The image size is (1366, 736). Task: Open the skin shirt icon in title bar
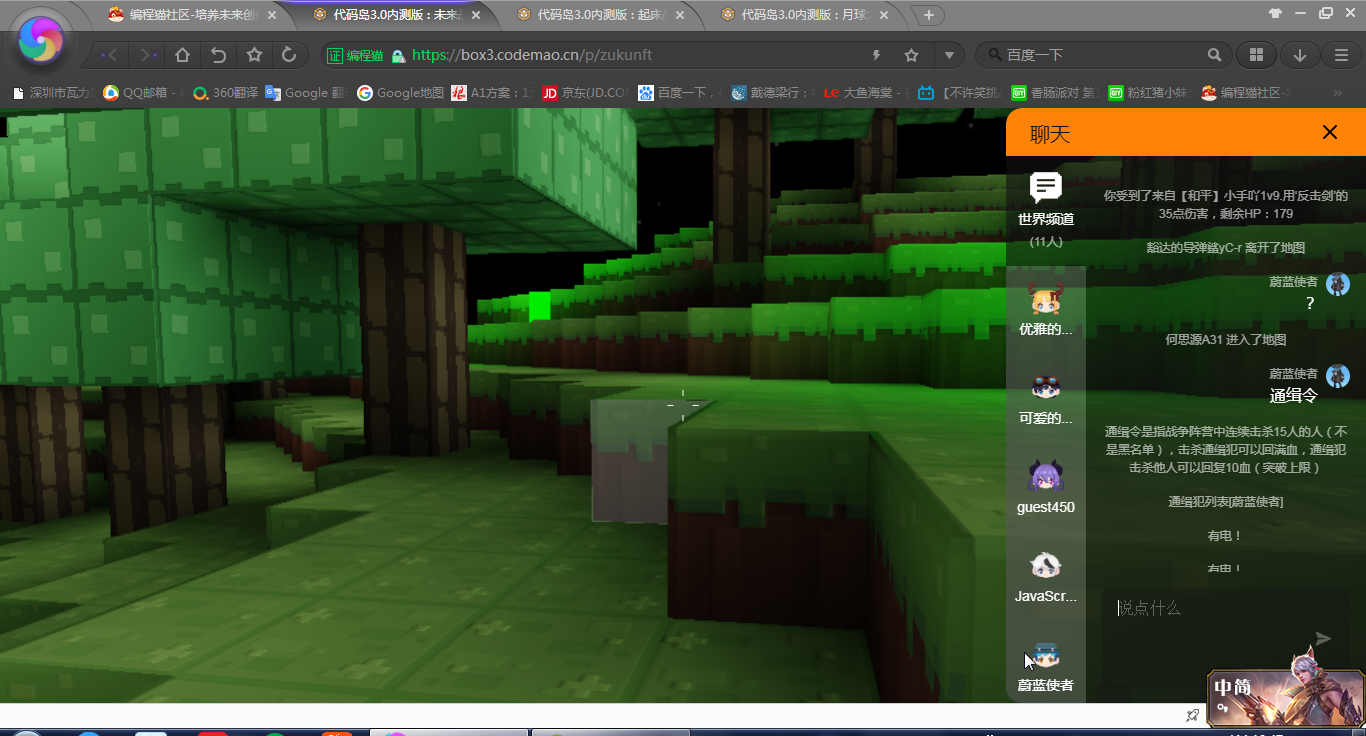[x=1275, y=14]
